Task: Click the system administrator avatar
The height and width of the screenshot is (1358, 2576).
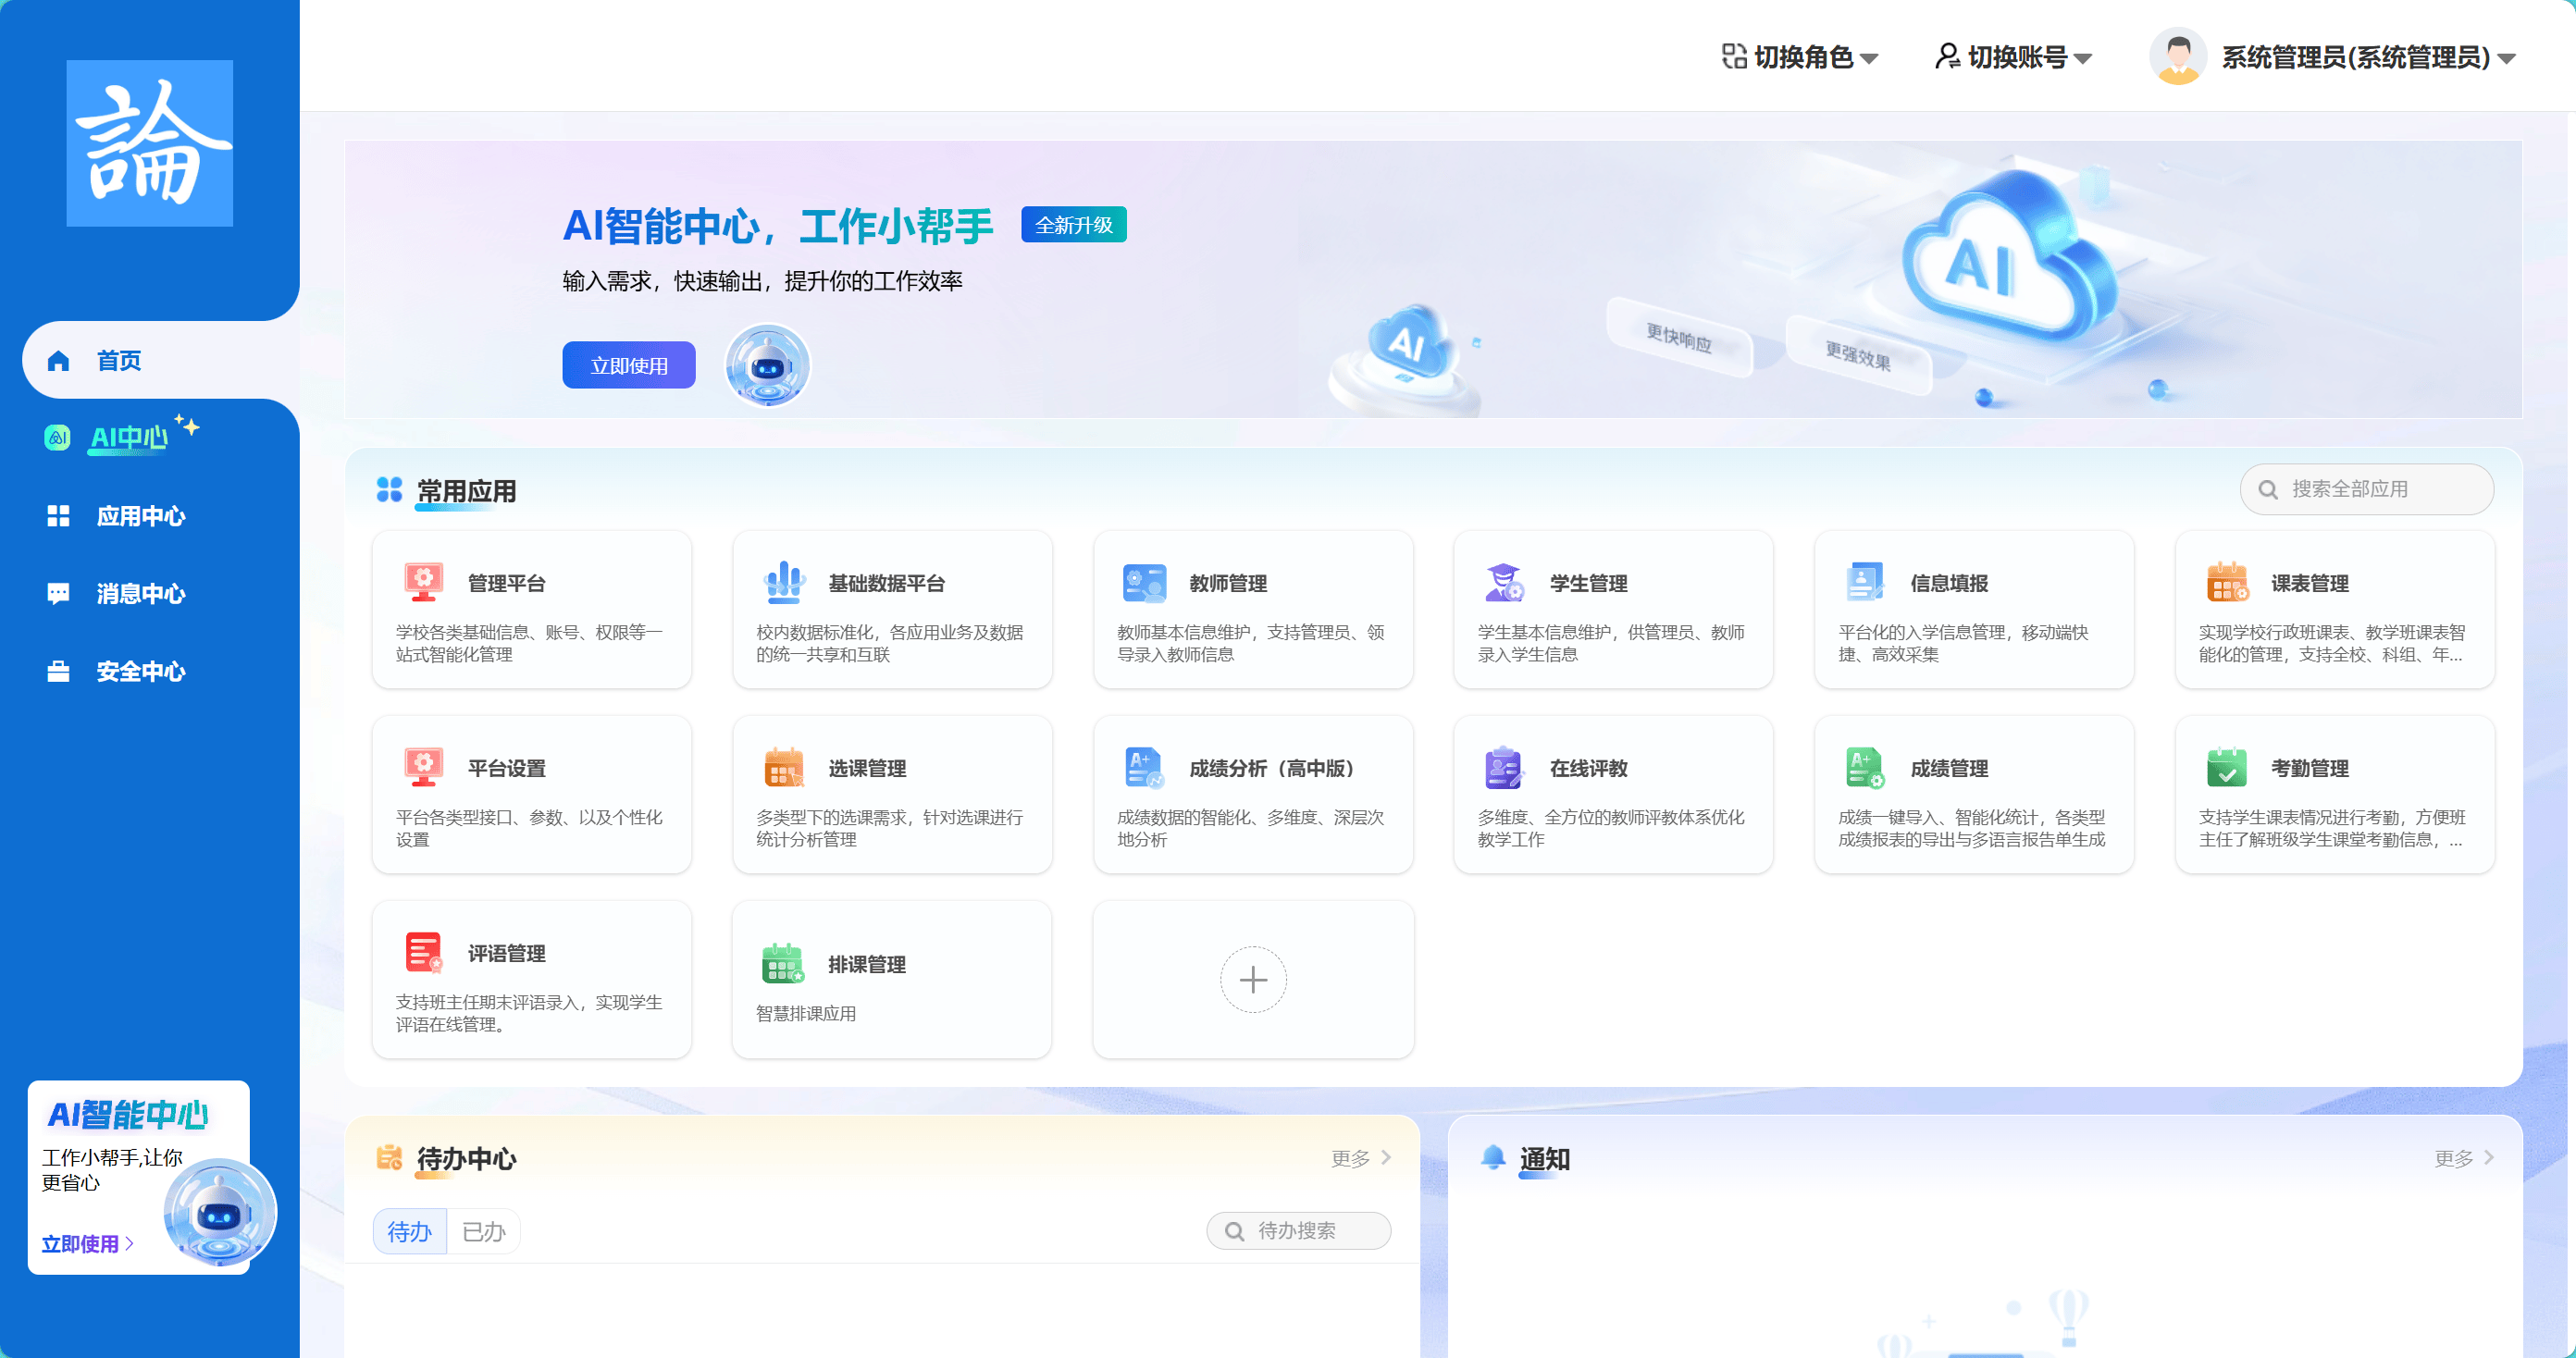Action: click(x=2178, y=57)
